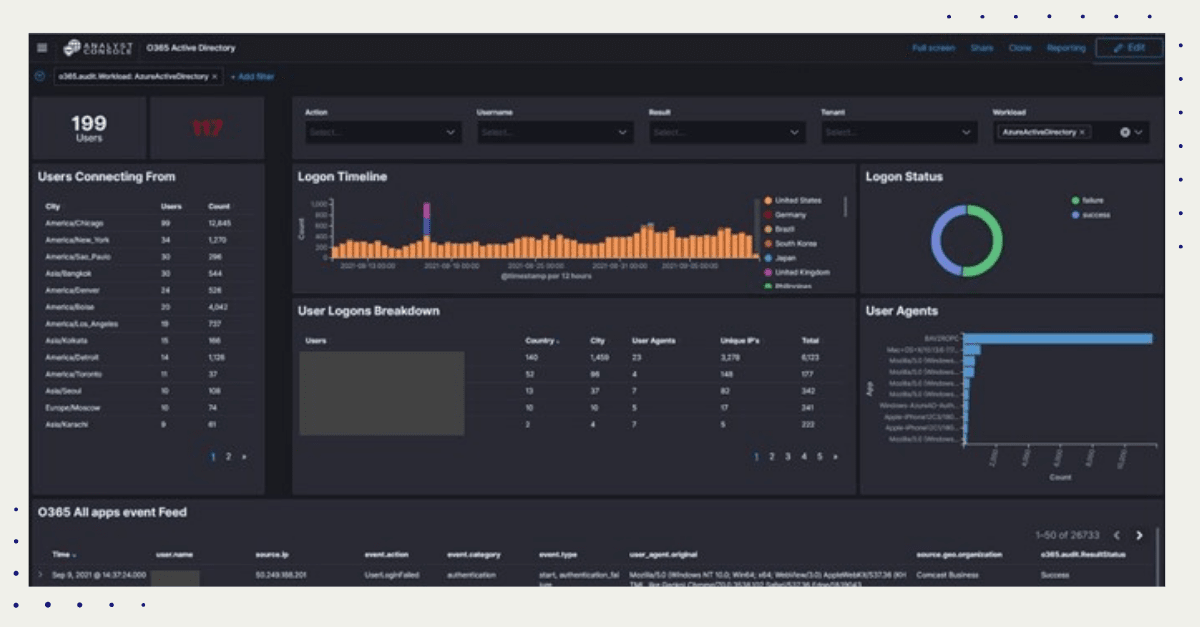1200x627 pixels.
Task: Go to page 2 of Users Connecting From
Action: [228, 456]
